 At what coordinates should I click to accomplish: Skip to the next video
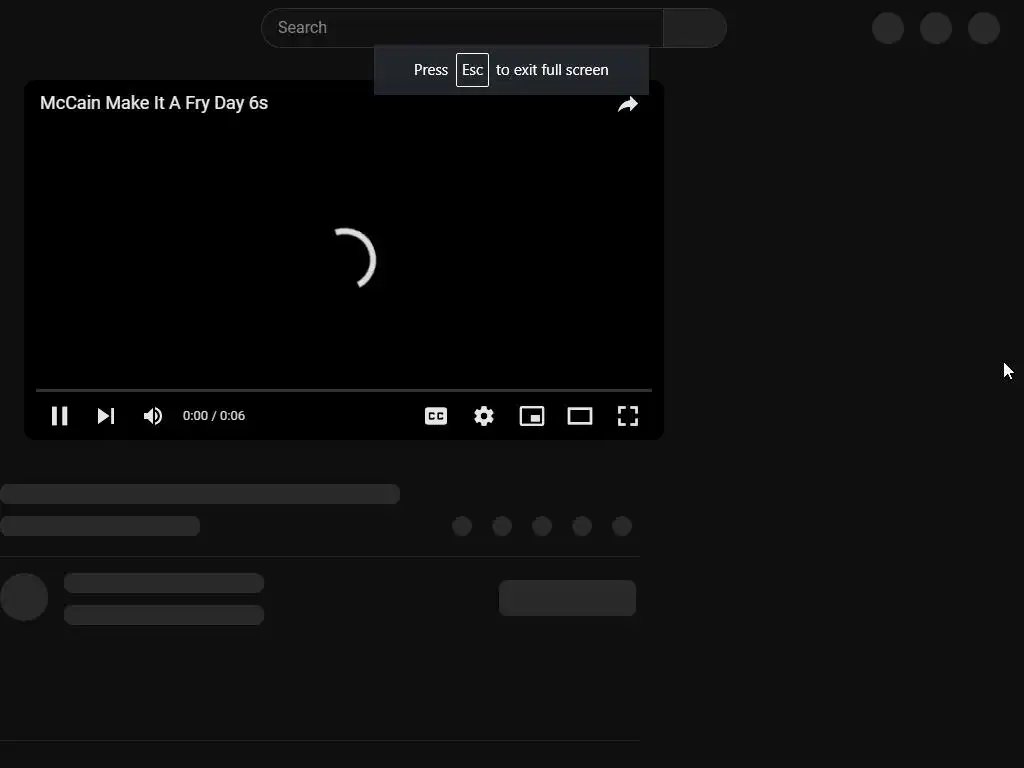pyautogui.click(x=106, y=416)
